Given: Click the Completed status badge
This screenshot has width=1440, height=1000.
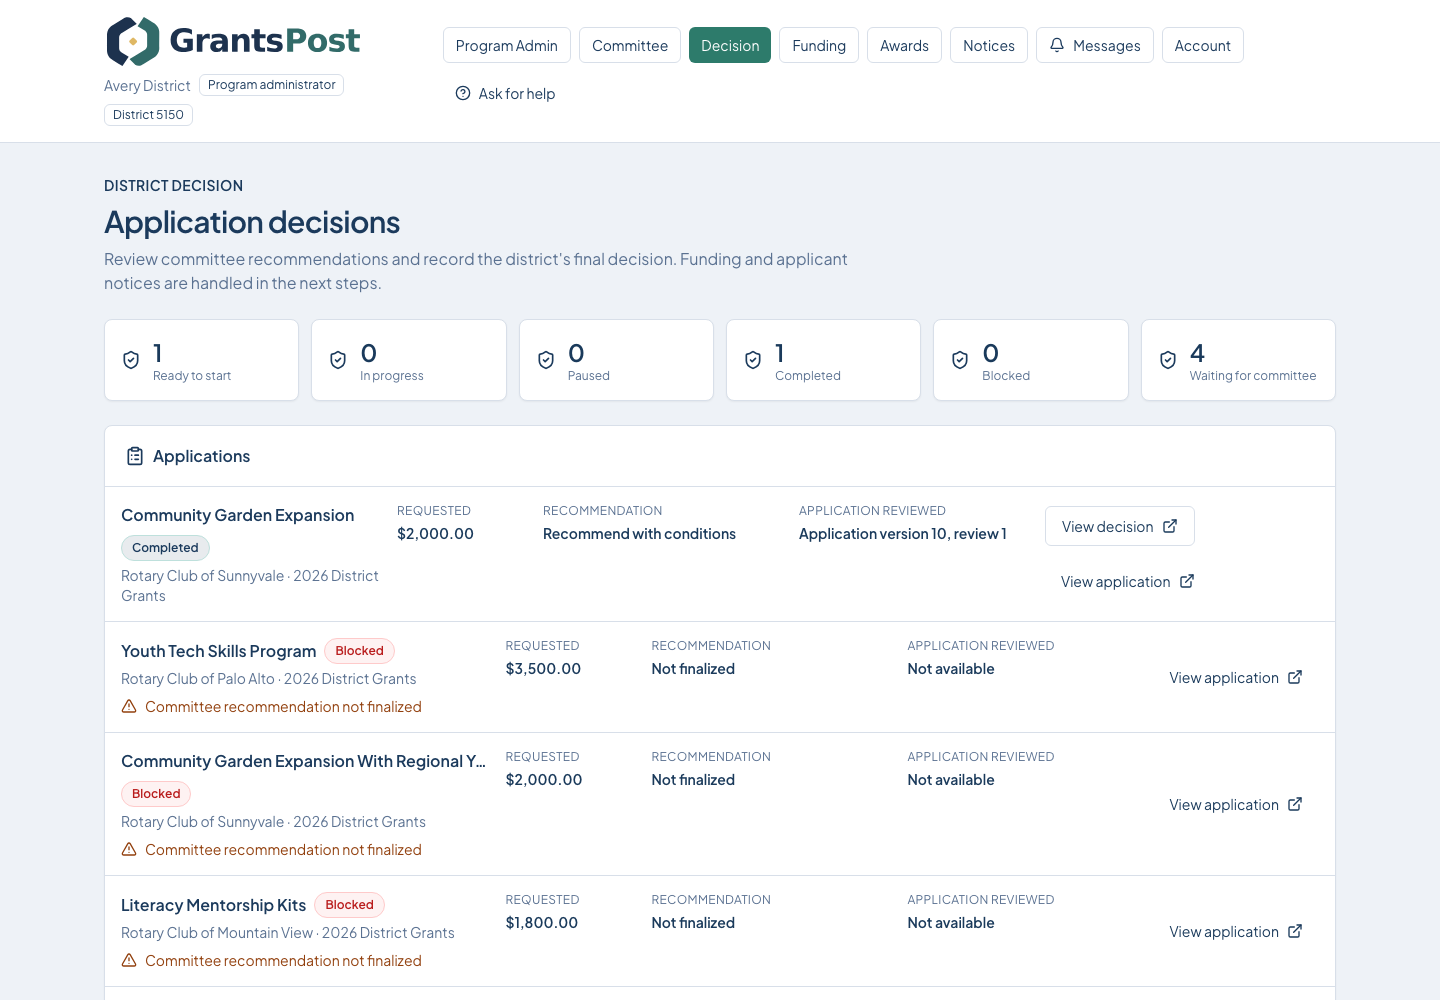Looking at the screenshot, I should point(165,548).
